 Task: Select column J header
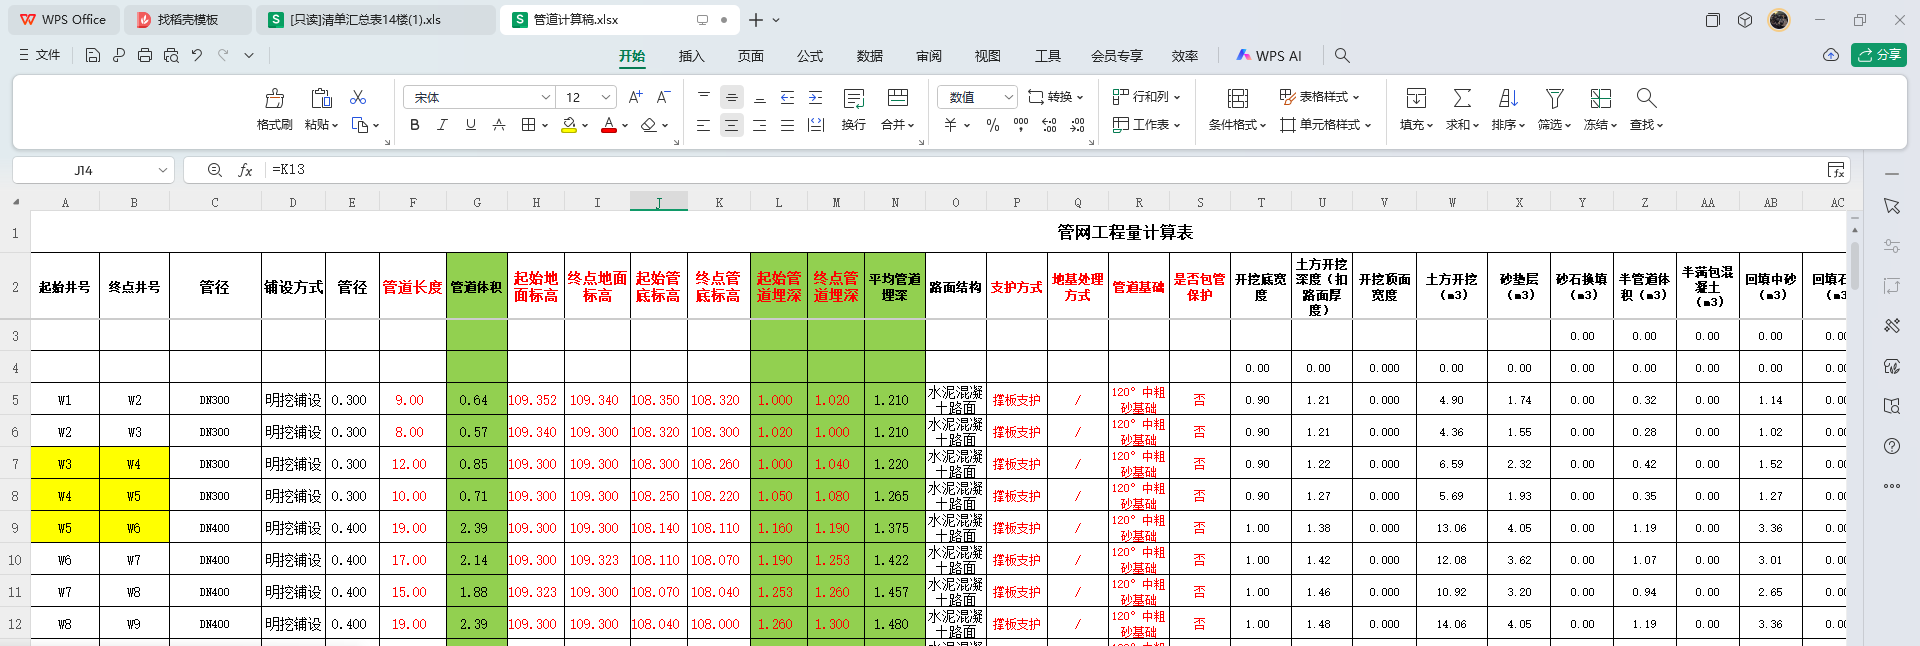[659, 202]
